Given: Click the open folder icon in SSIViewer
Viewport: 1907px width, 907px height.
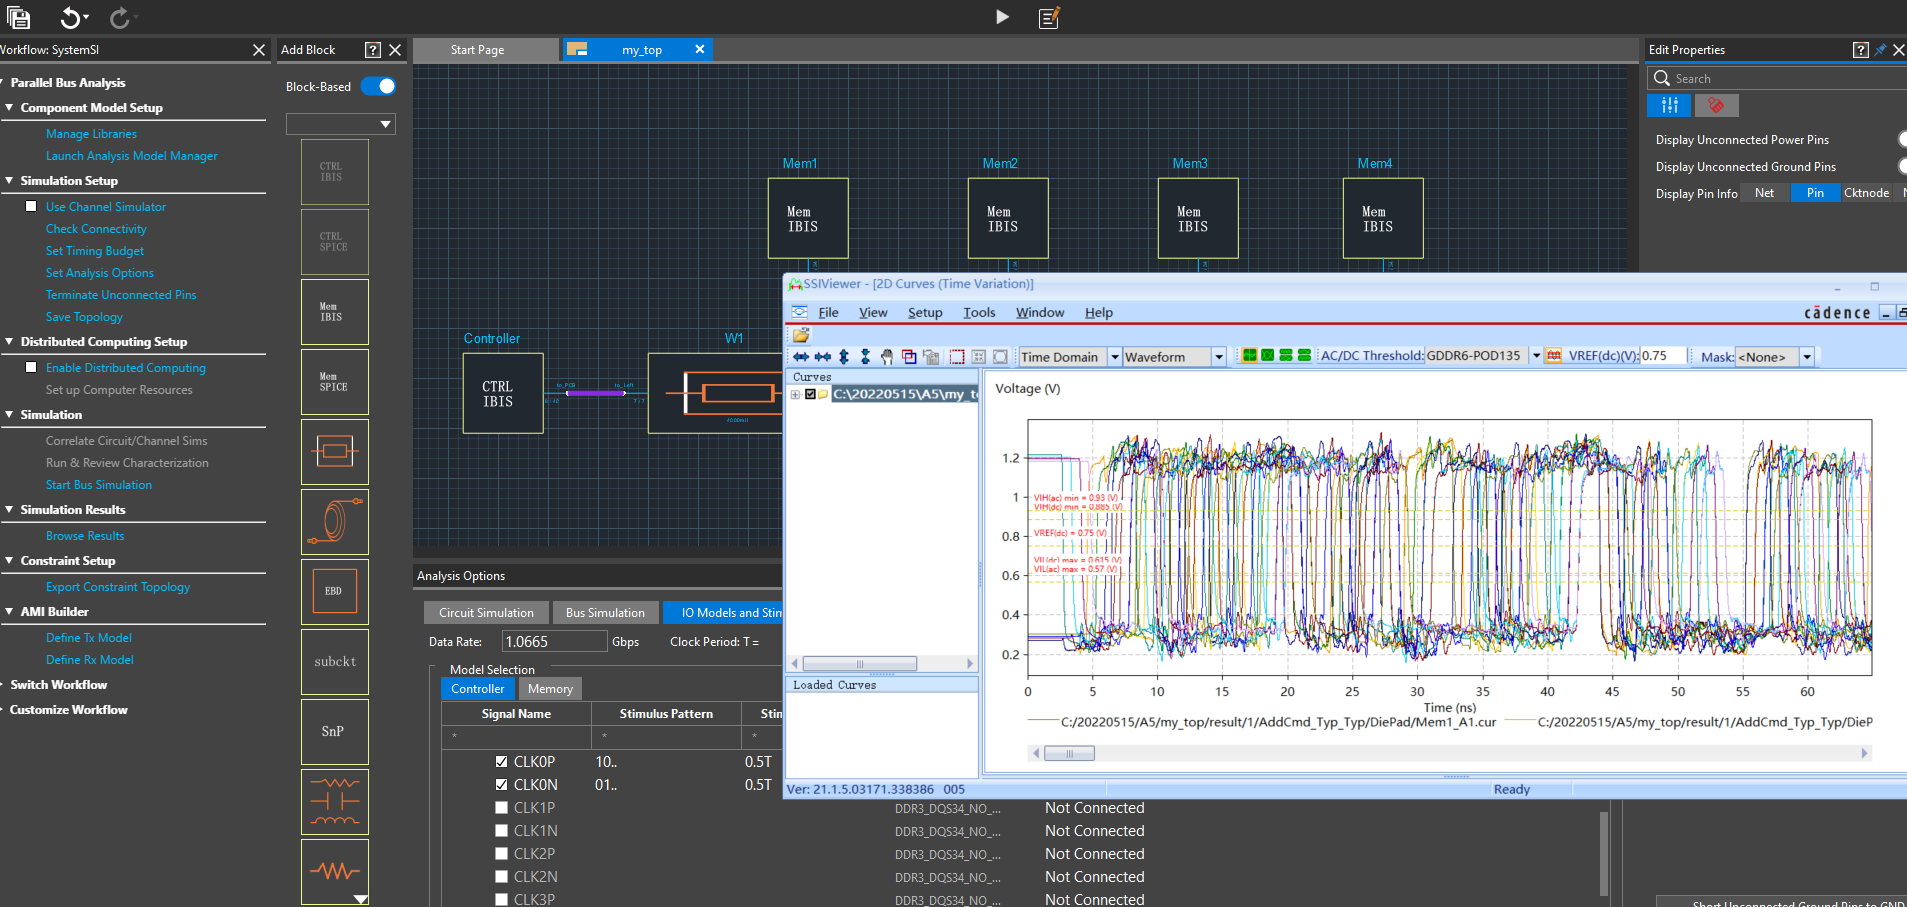Looking at the screenshot, I should [801, 335].
